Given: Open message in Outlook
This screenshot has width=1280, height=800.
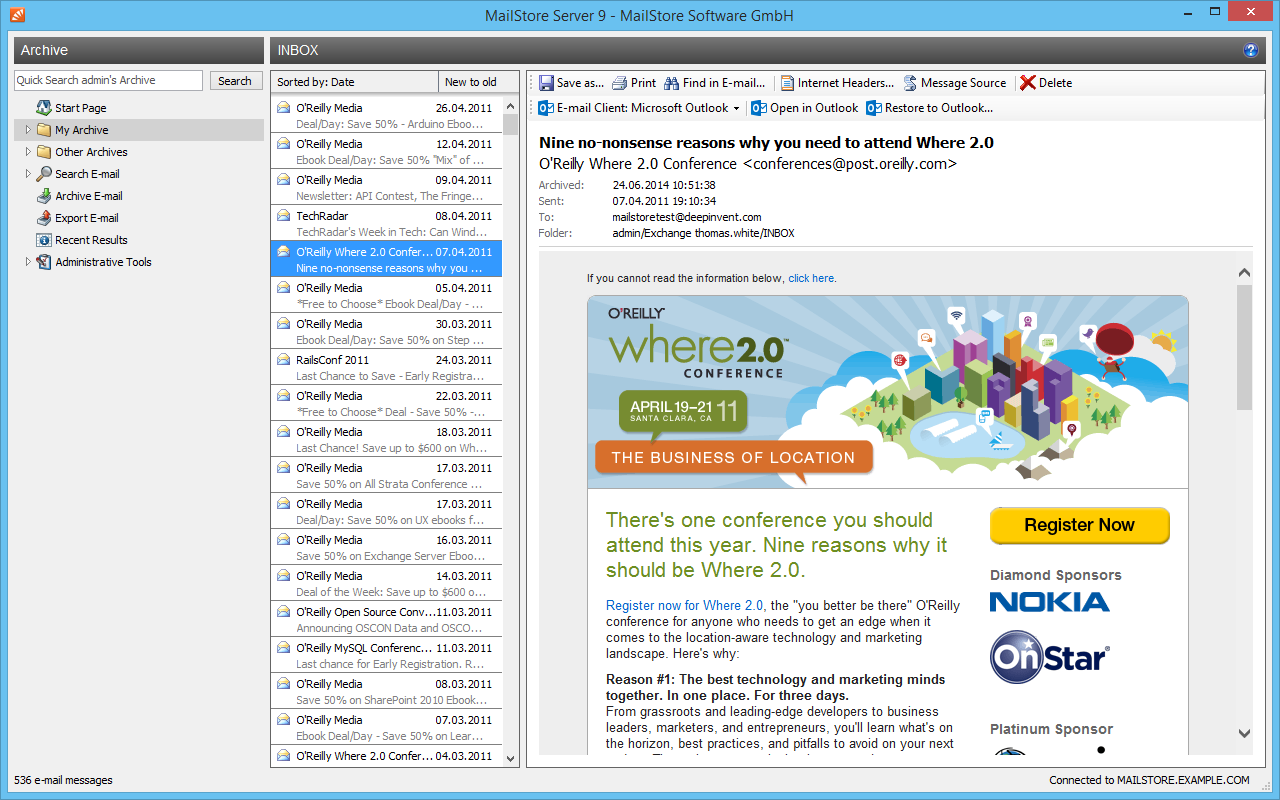Looking at the screenshot, I should (x=805, y=108).
